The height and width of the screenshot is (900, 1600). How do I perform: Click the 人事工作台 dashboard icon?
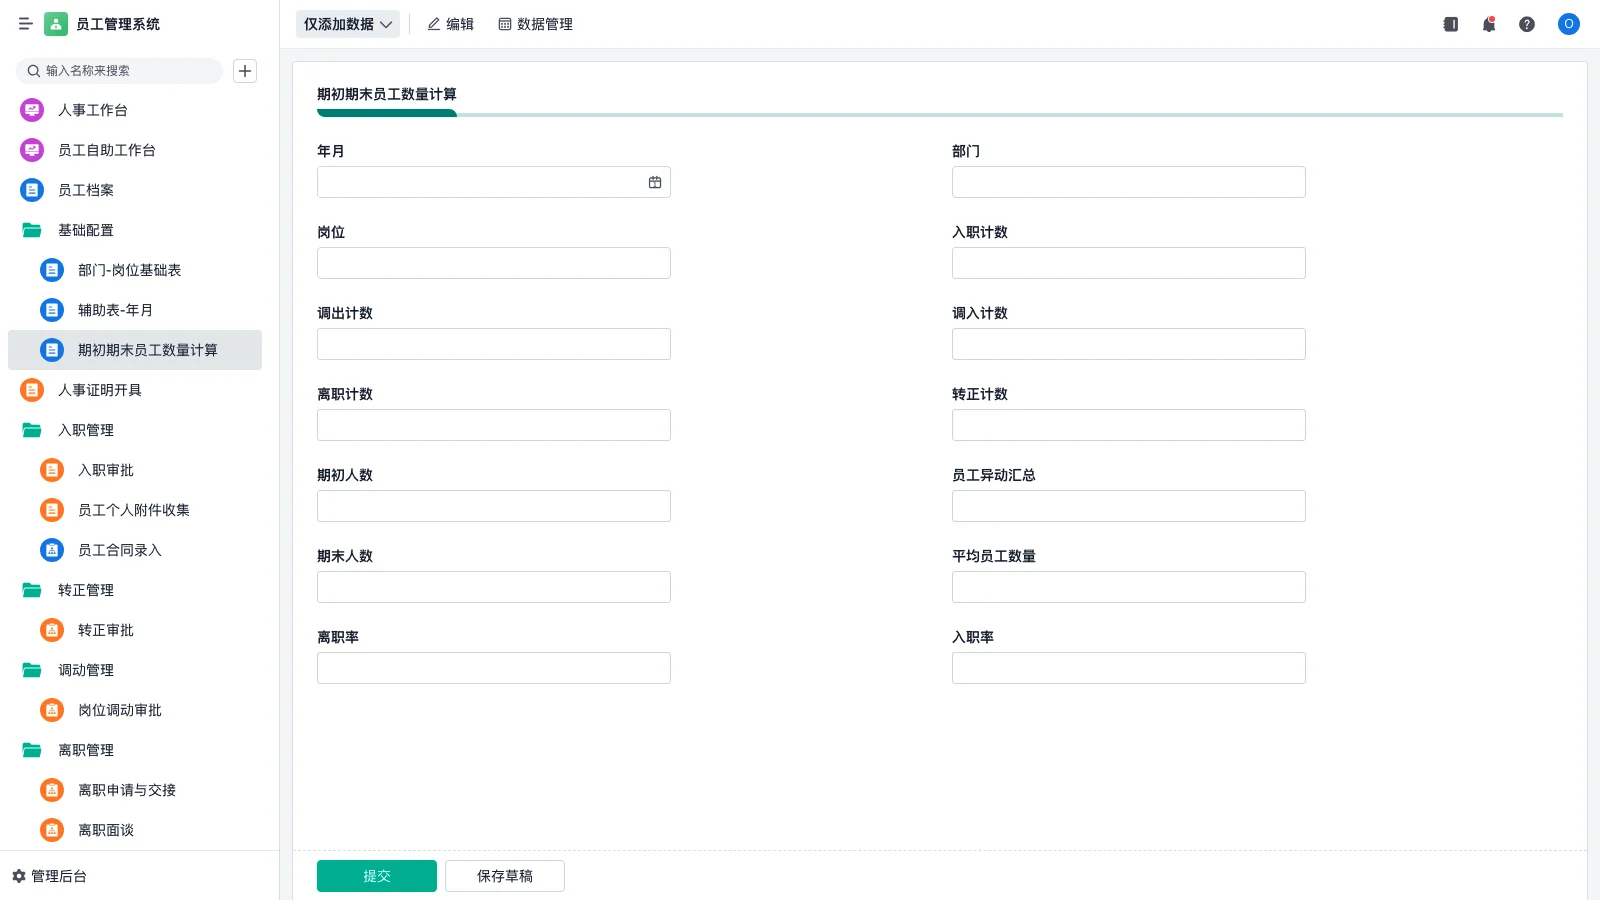tap(32, 110)
